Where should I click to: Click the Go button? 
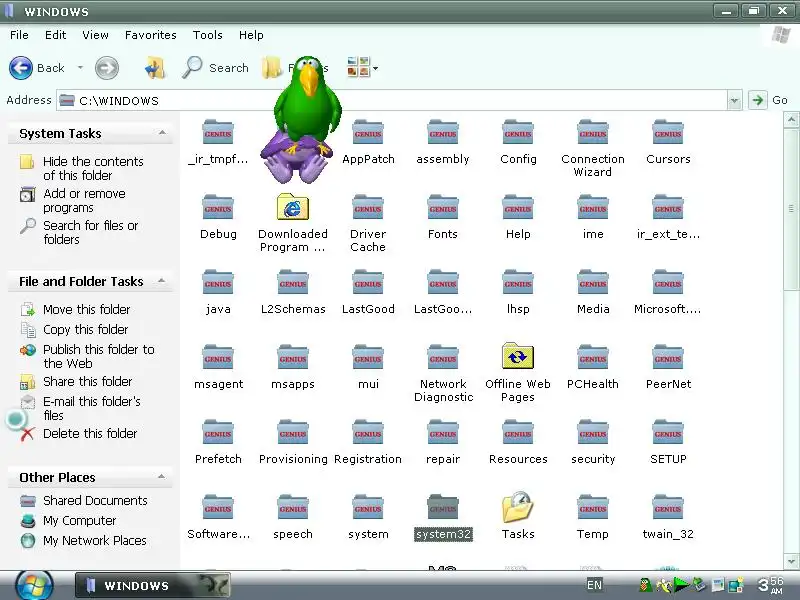pyautogui.click(x=769, y=100)
